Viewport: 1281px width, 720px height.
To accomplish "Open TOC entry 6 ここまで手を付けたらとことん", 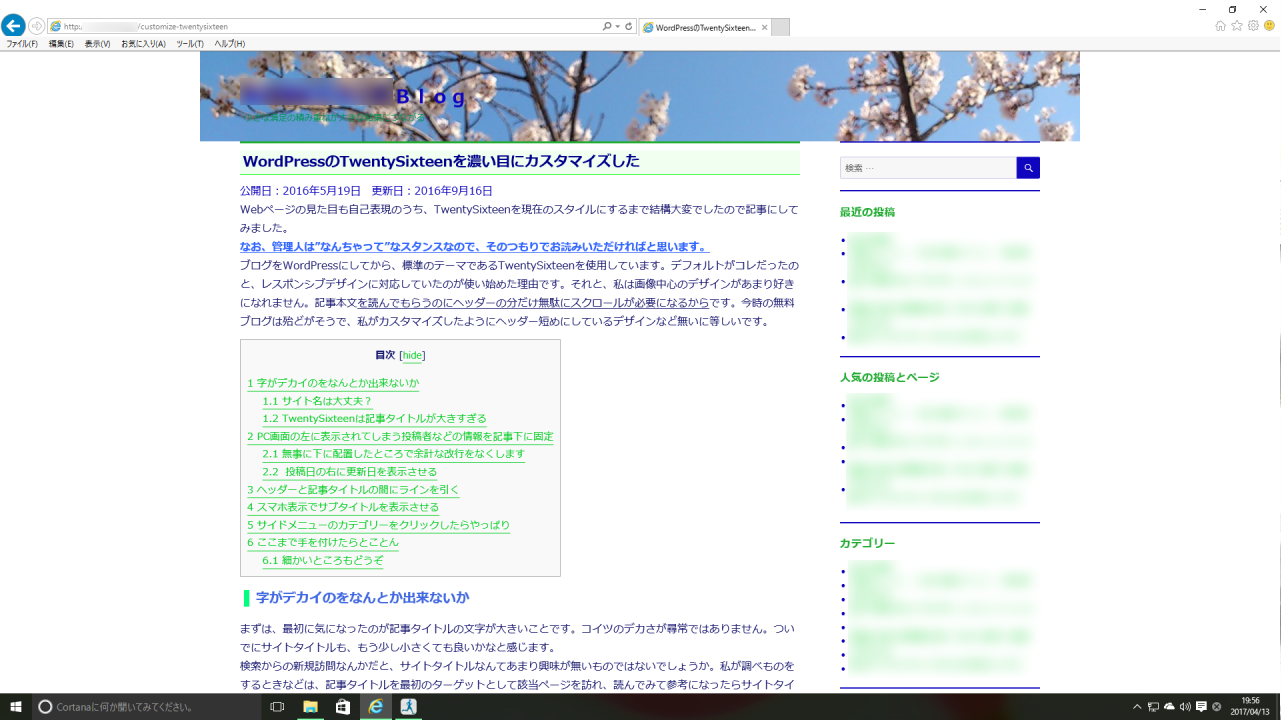I will point(322,542).
